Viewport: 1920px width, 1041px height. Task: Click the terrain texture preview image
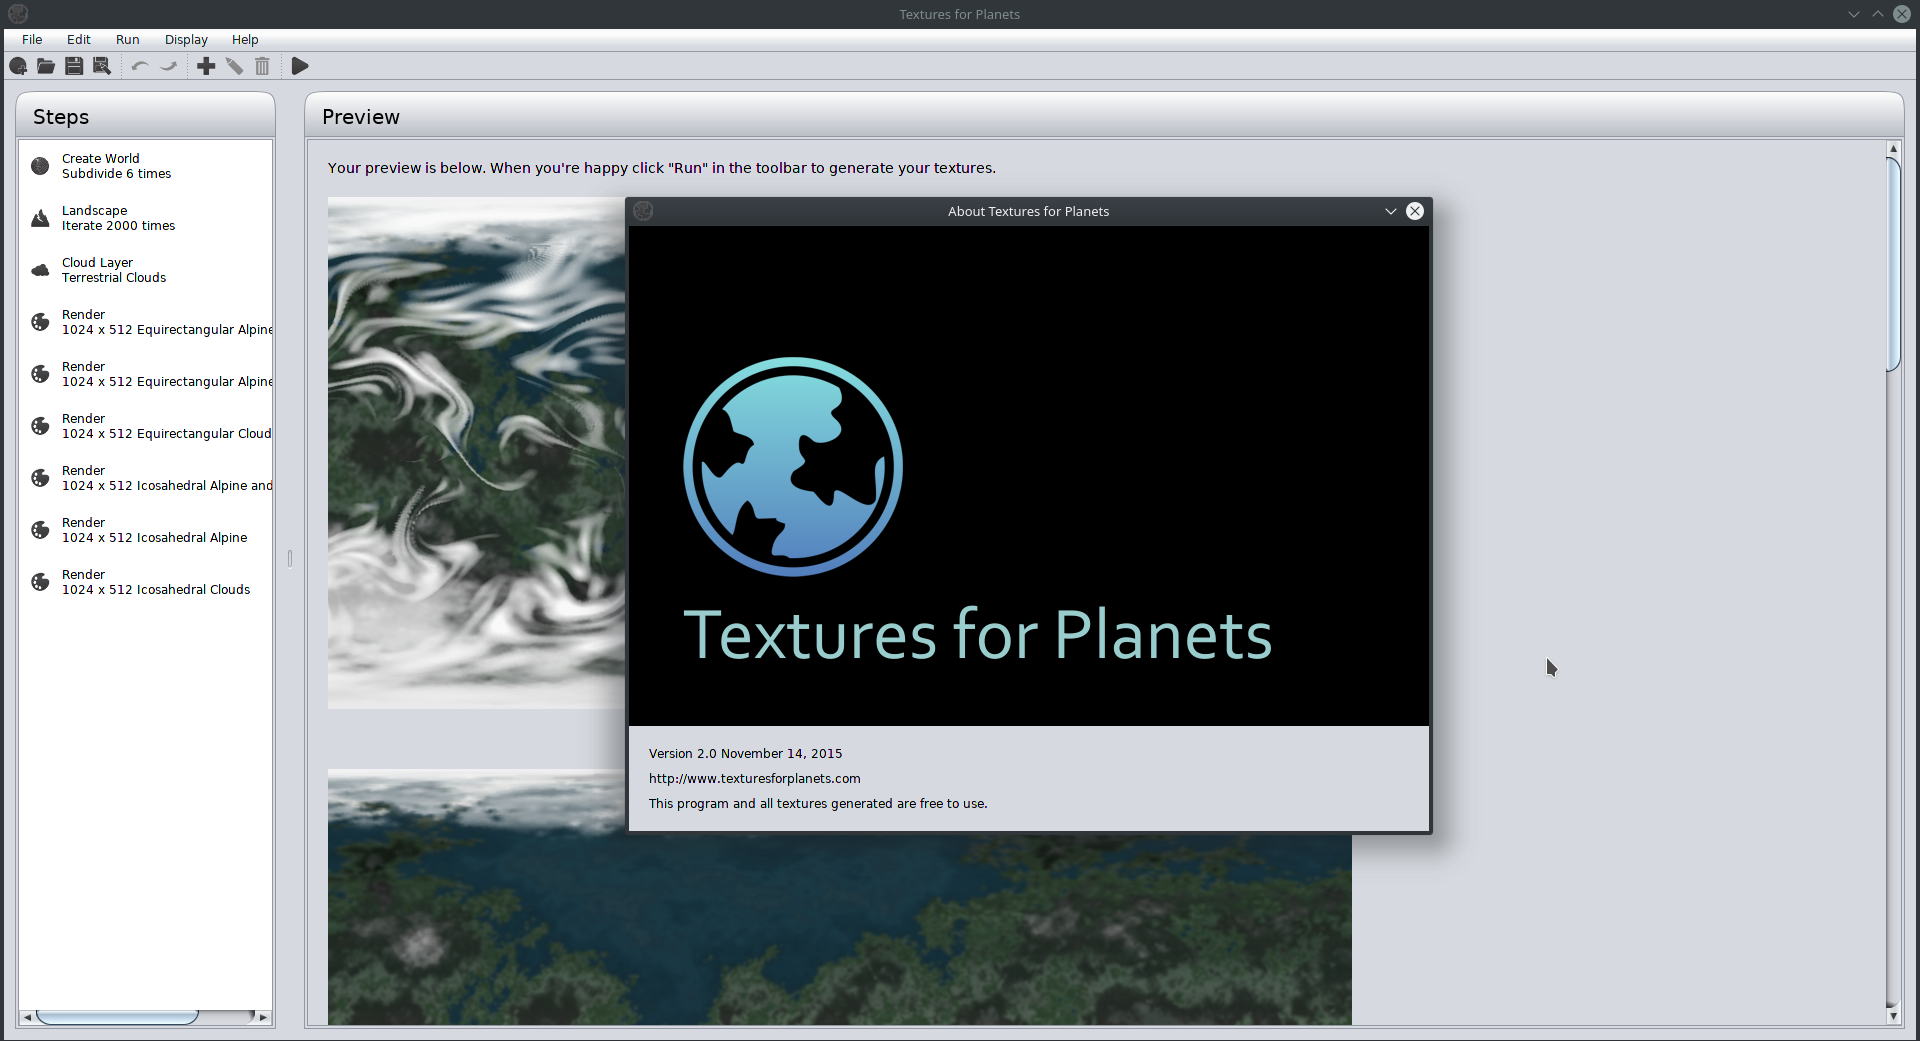(840, 930)
